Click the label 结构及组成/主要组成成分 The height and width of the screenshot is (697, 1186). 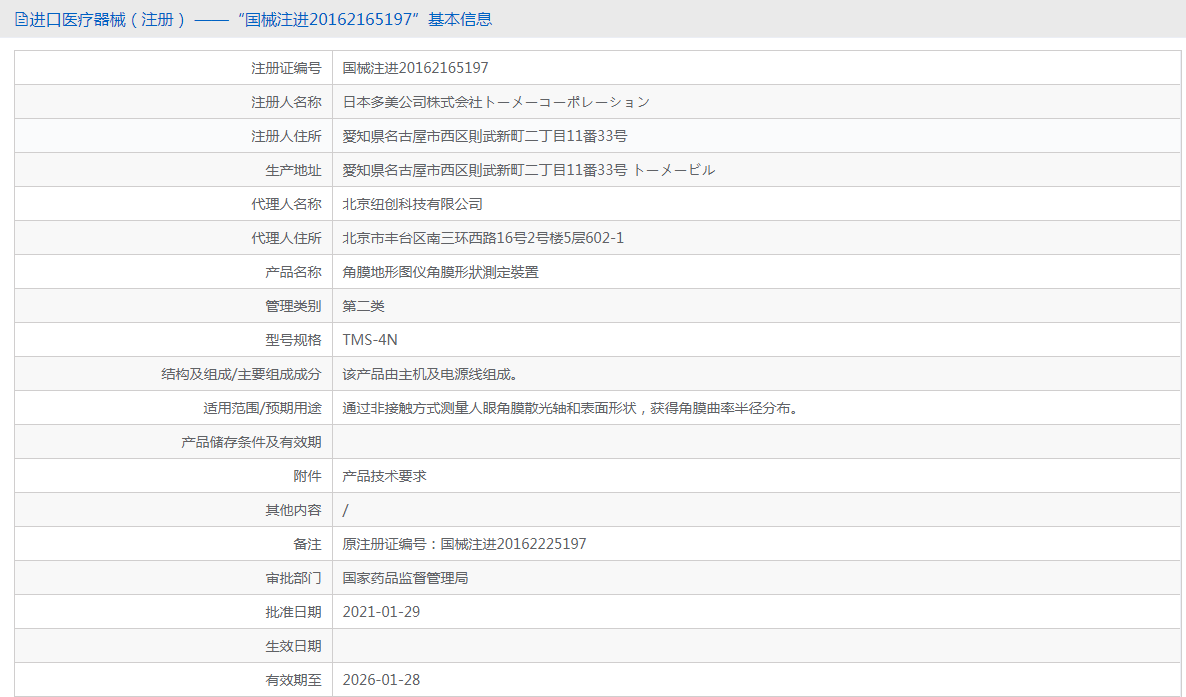click(241, 375)
